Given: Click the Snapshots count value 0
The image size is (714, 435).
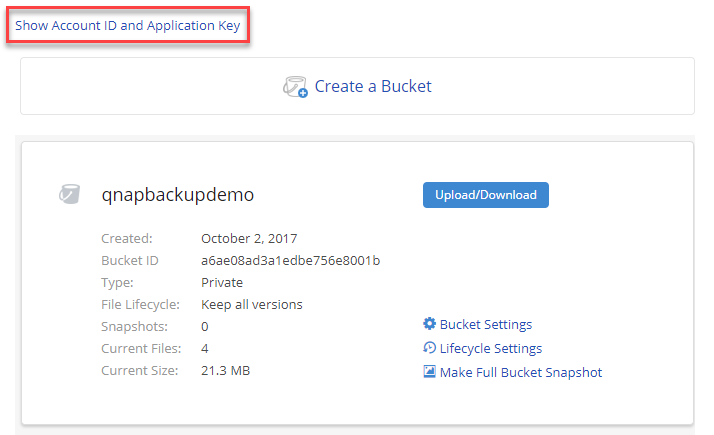Looking at the screenshot, I should 205,326.
